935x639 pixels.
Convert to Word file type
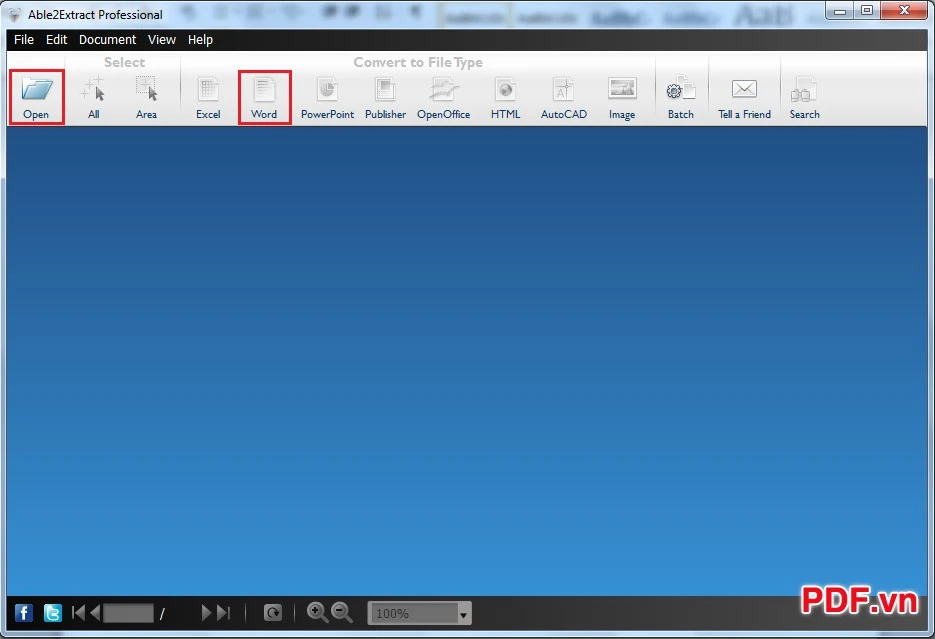coord(264,97)
